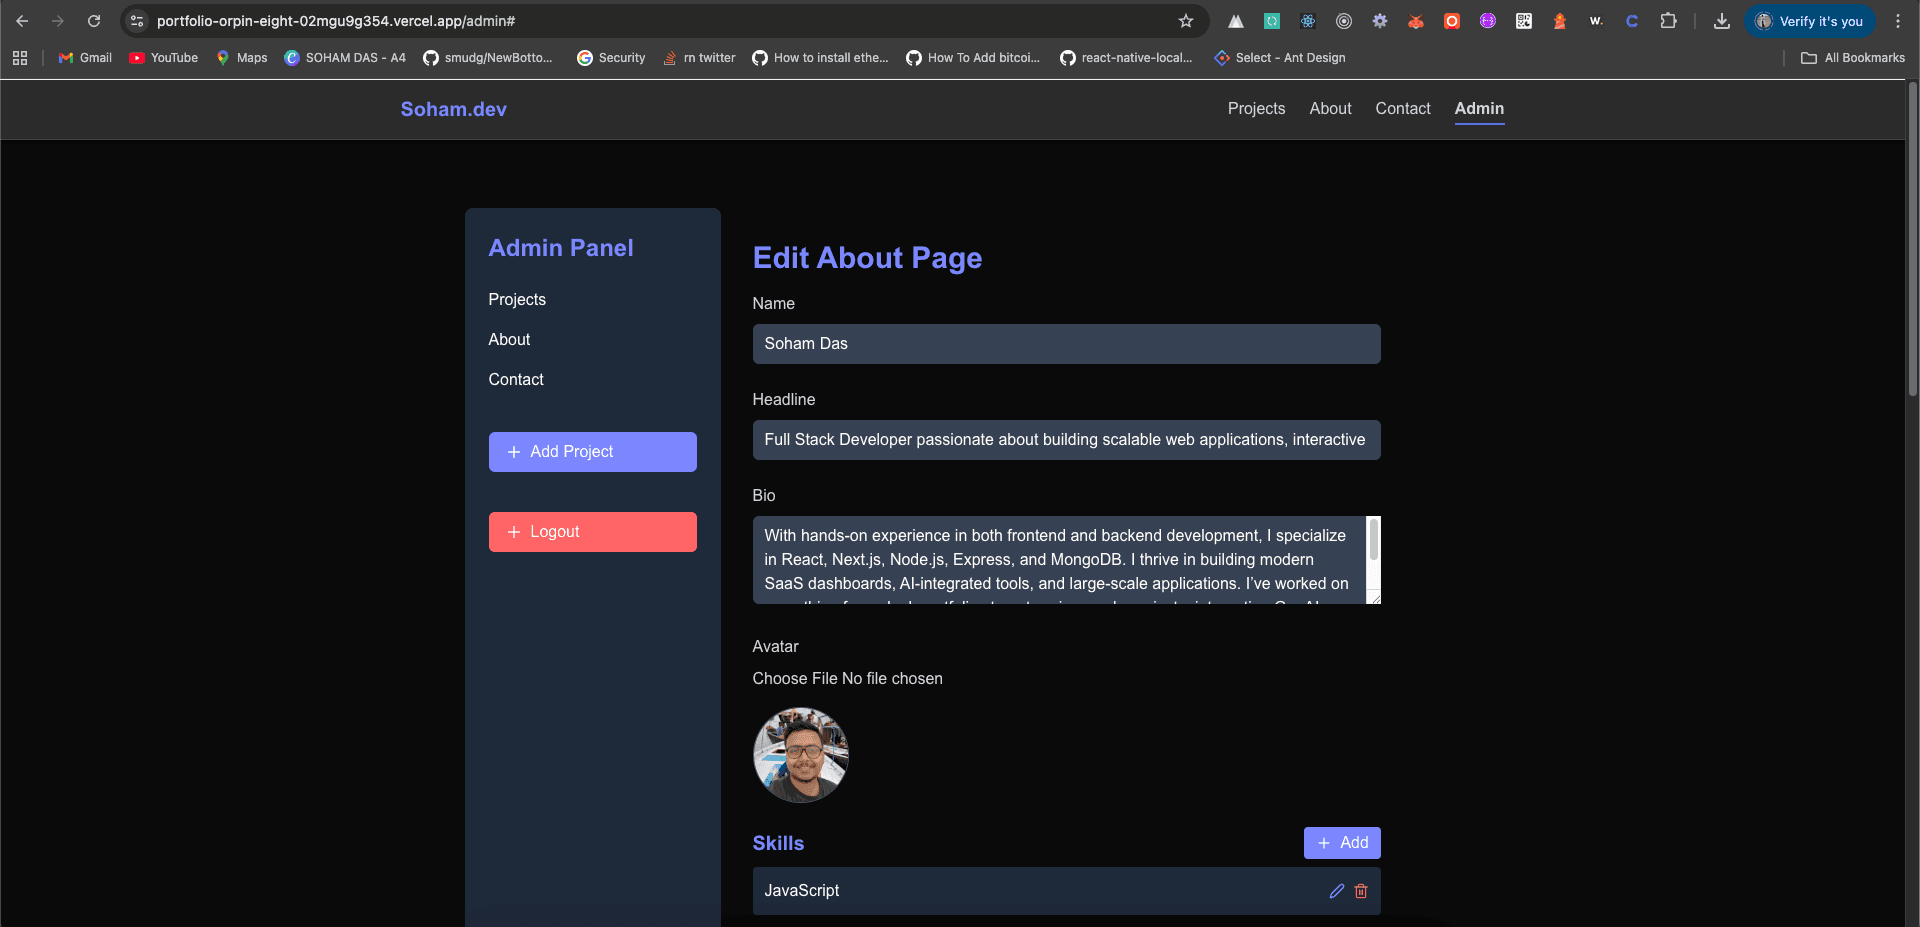Viewport: 1920px width, 927px height.
Task: Open the blue C extension icon
Action: [1632, 21]
